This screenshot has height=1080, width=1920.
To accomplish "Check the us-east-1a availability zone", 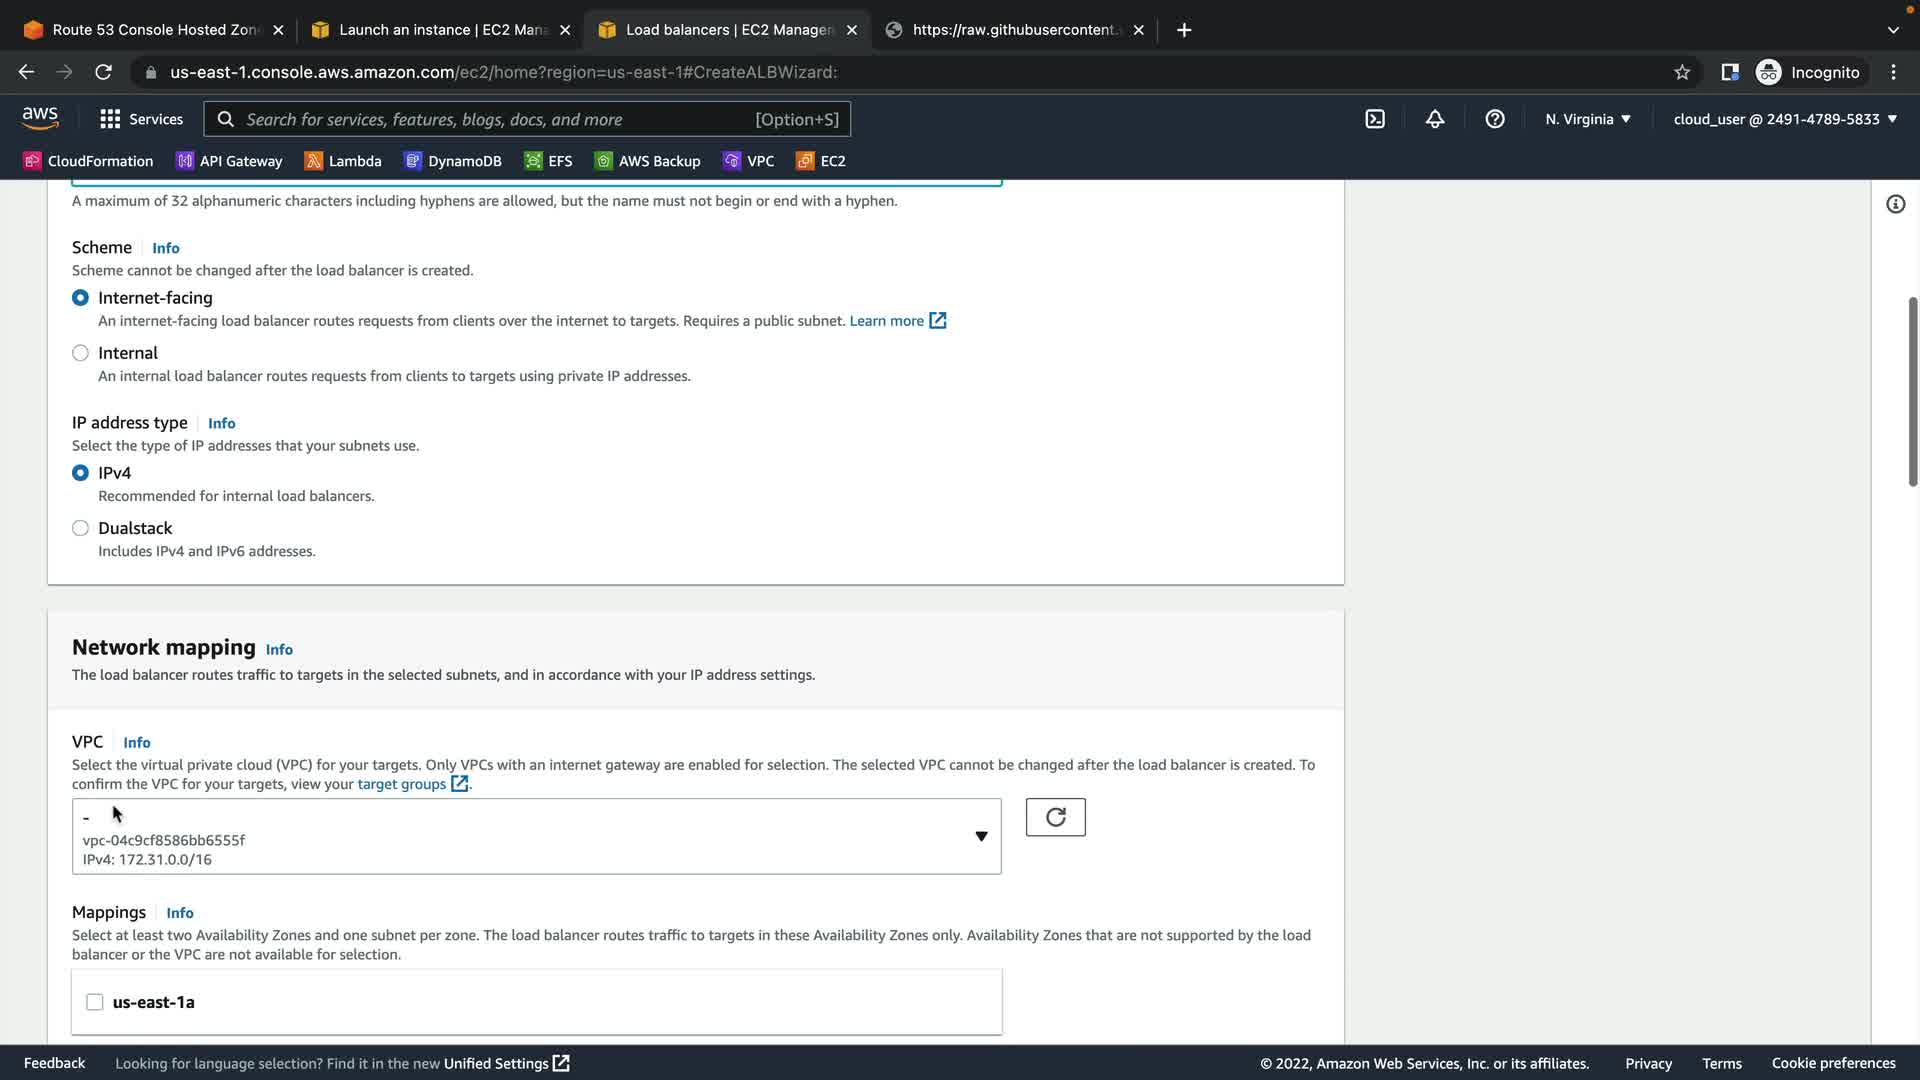I will pyautogui.click(x=95, y=1002).
